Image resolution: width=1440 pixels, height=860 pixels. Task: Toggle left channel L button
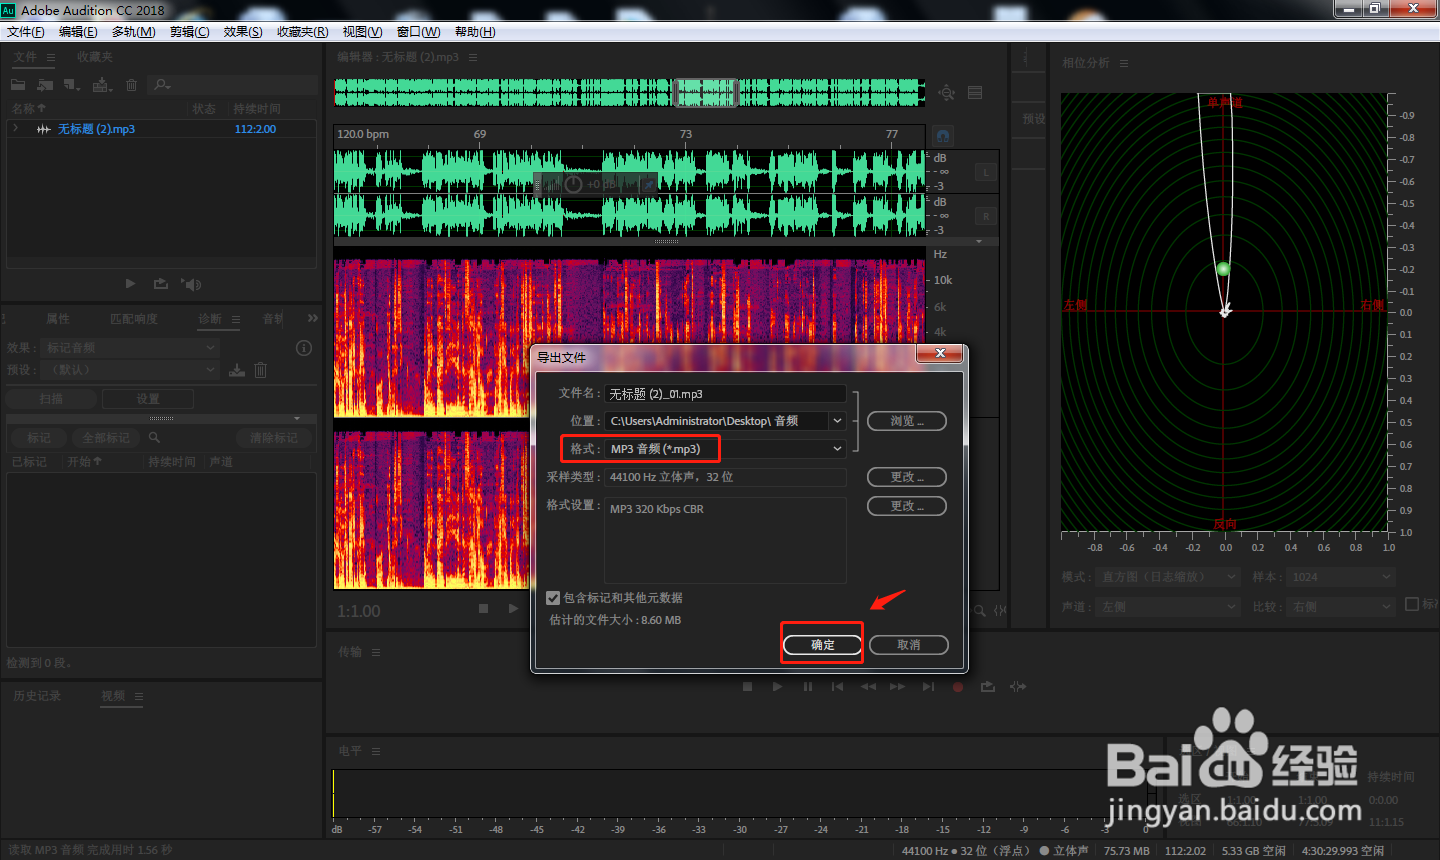point(986,172)
